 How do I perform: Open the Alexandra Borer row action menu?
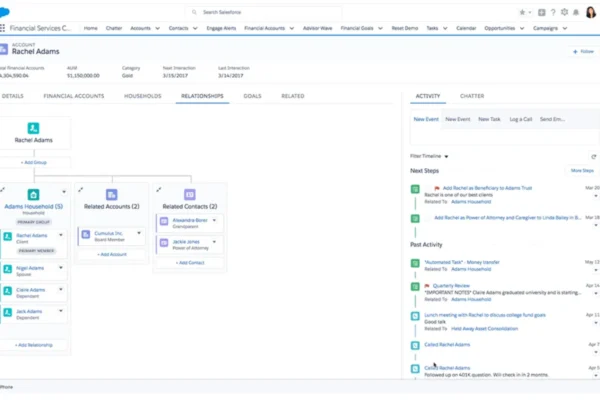(x=214, y=220)
